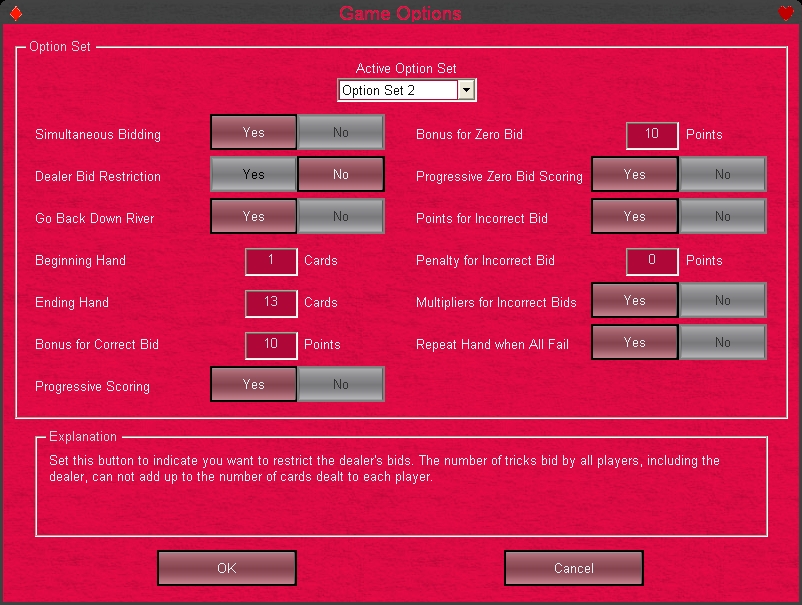Turn Progressive Scoring on with Yes
This screenshot has width=802, height=605.
pyautogui.click(x=254, y=384)
